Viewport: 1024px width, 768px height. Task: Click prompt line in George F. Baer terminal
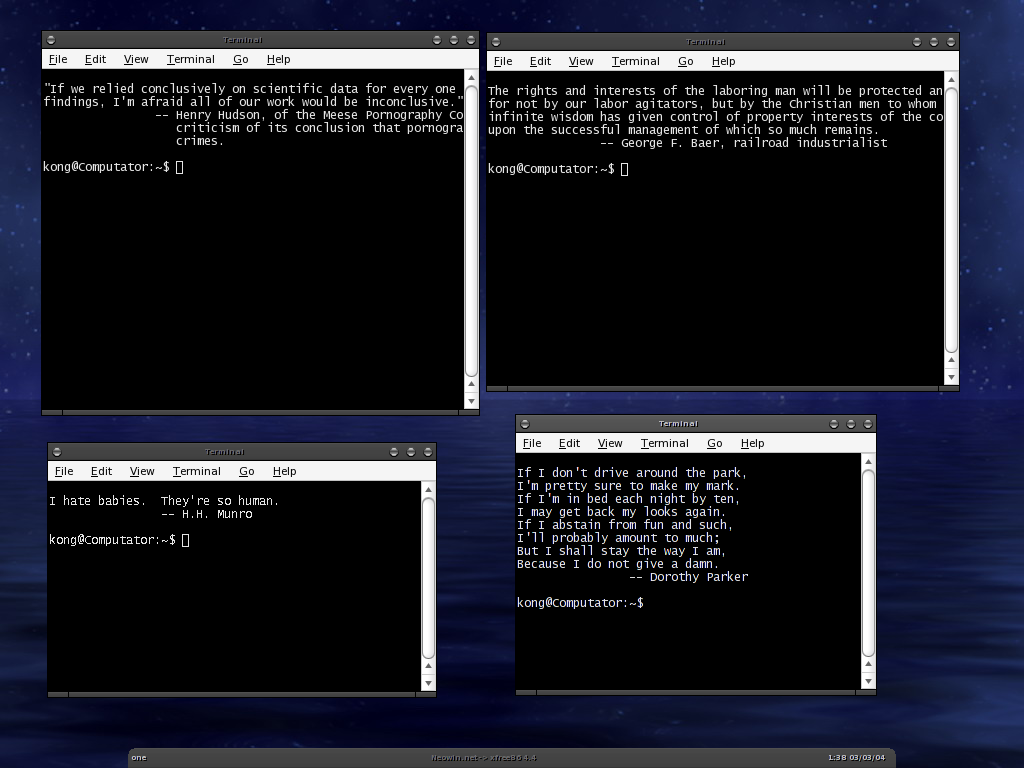click(558, 169)
